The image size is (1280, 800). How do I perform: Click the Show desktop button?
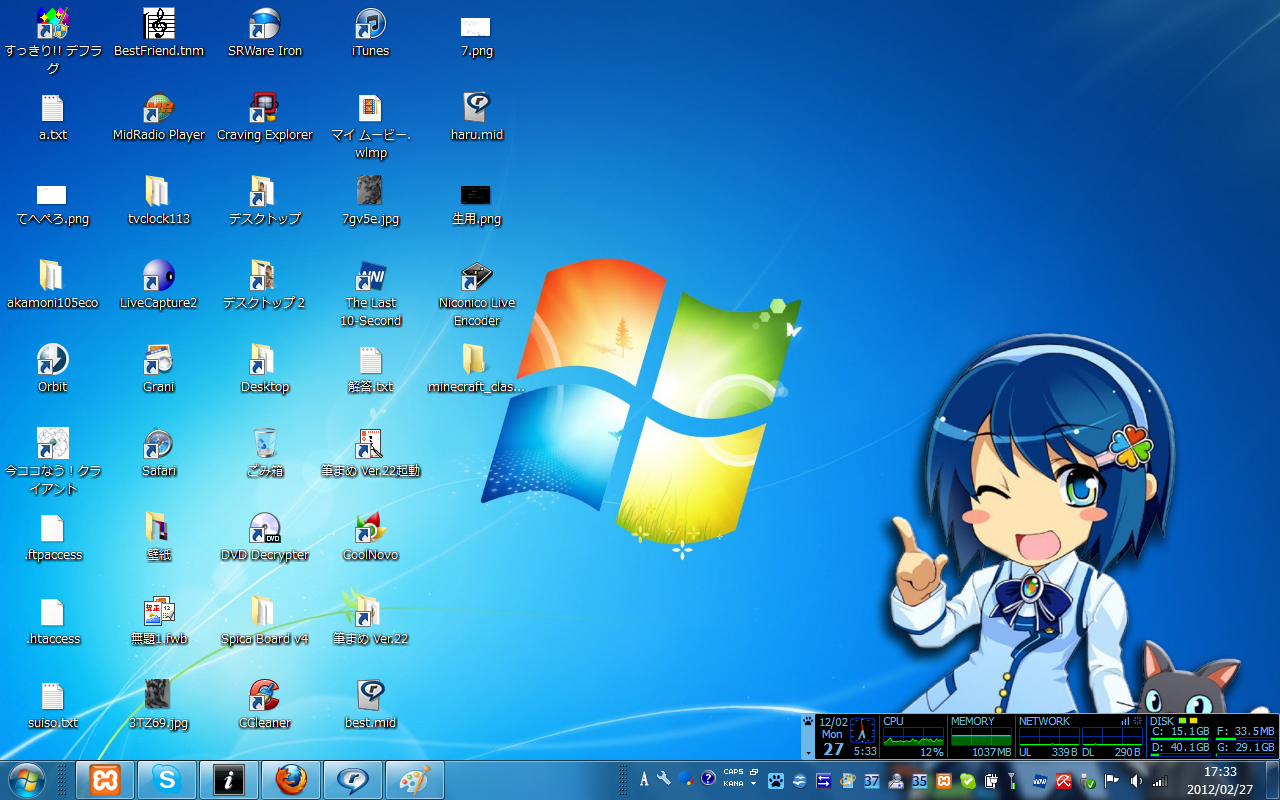(x=1273, y=780)
